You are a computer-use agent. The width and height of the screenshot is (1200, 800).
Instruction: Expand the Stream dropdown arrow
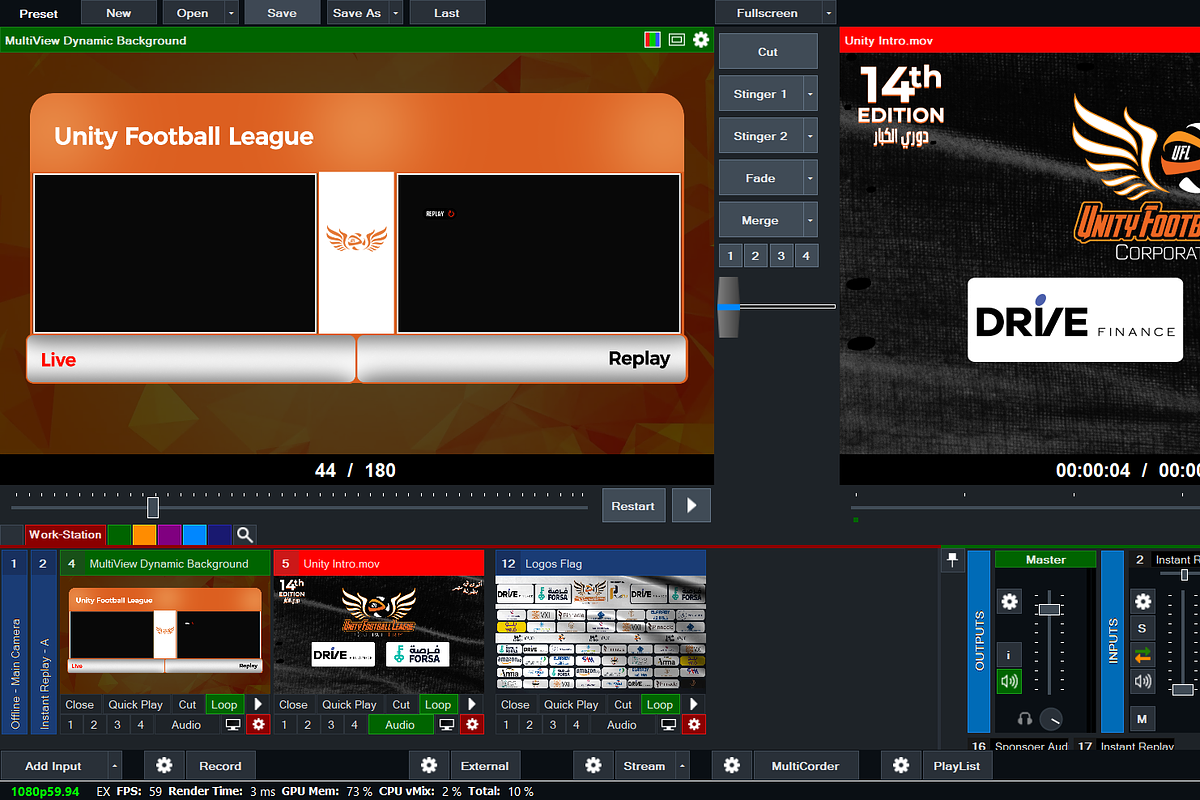(682, 766)
